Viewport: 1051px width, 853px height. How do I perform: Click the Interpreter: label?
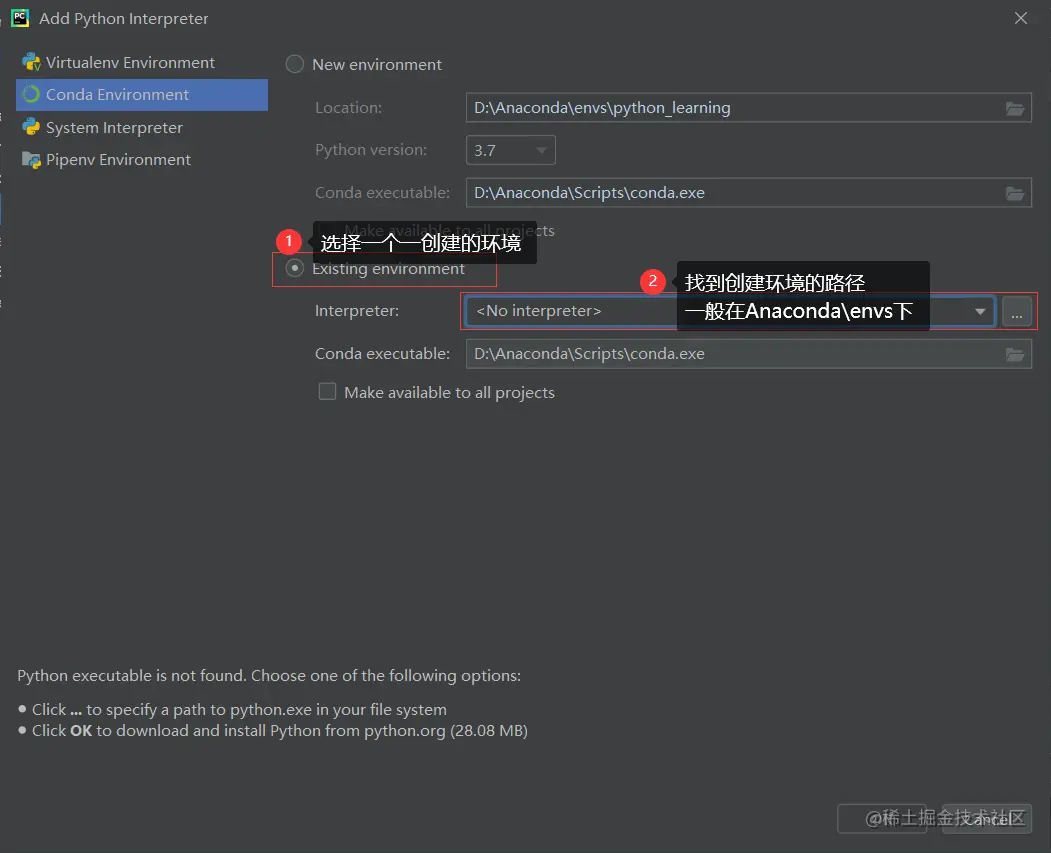357,311
